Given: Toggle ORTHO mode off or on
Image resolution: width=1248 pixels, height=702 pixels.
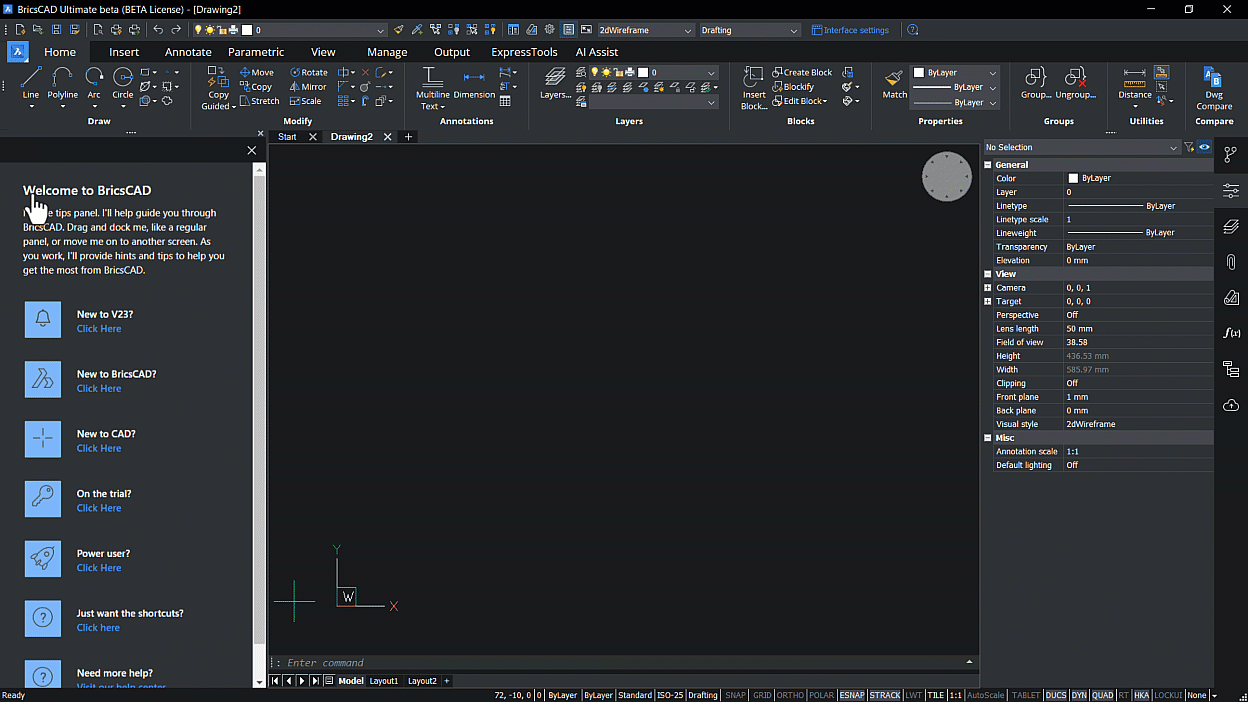Looking at the screenshot, I should coord(789,694).
